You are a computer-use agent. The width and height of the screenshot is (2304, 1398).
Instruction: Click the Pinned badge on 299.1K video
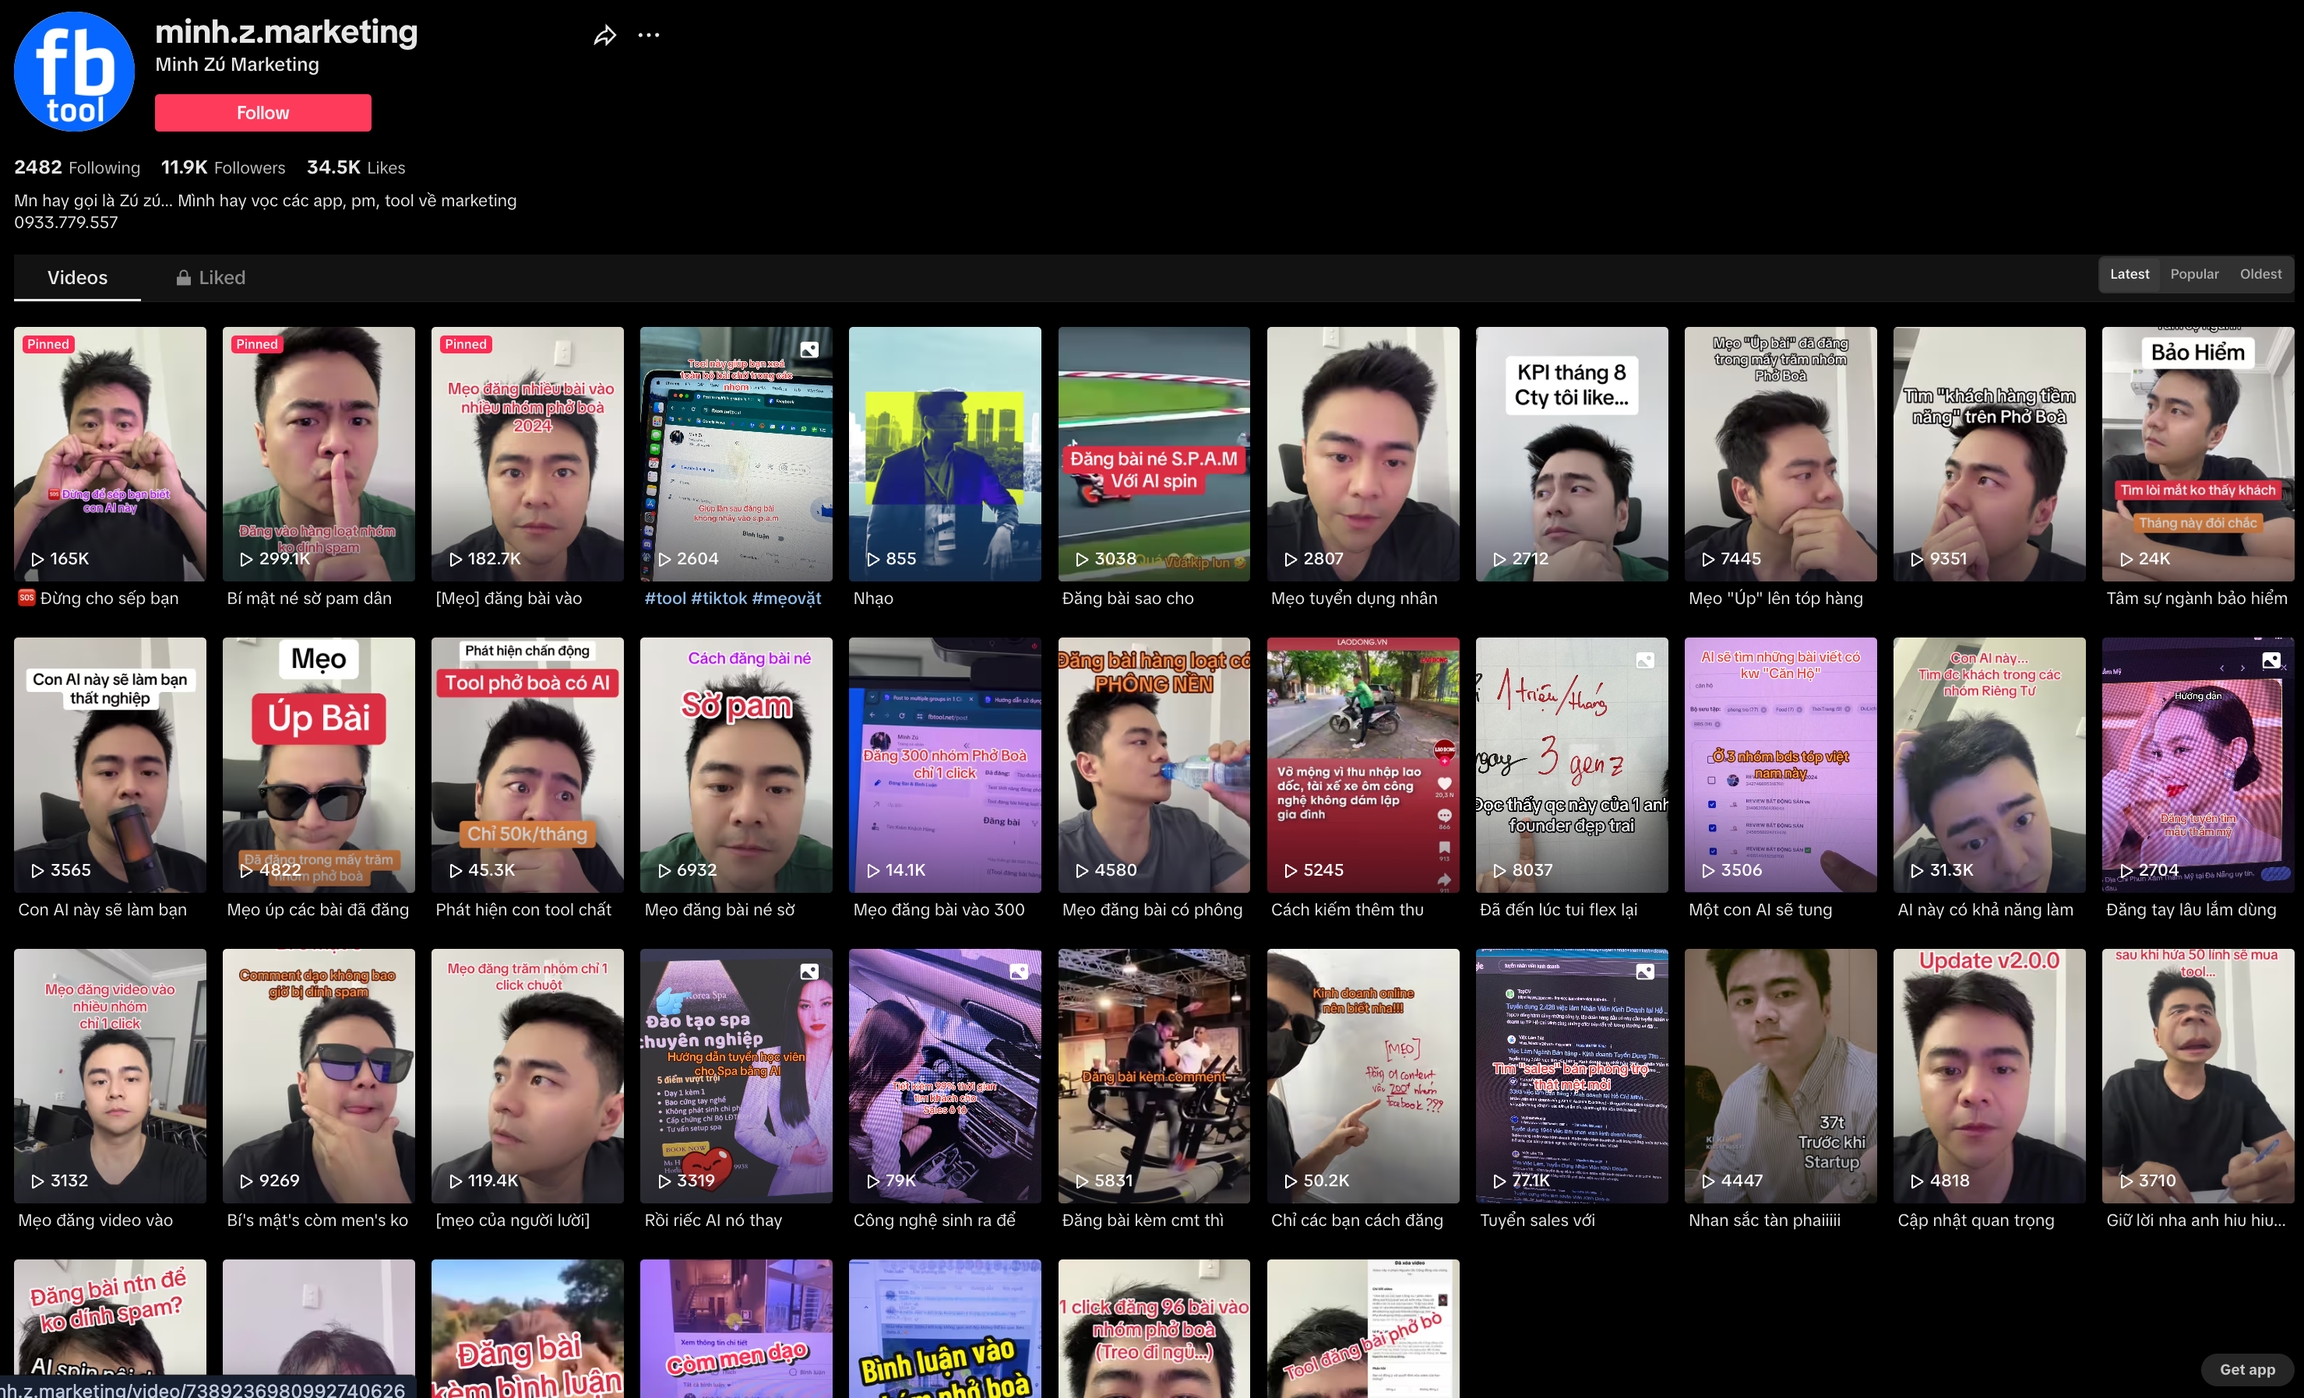tap(257, 344)
